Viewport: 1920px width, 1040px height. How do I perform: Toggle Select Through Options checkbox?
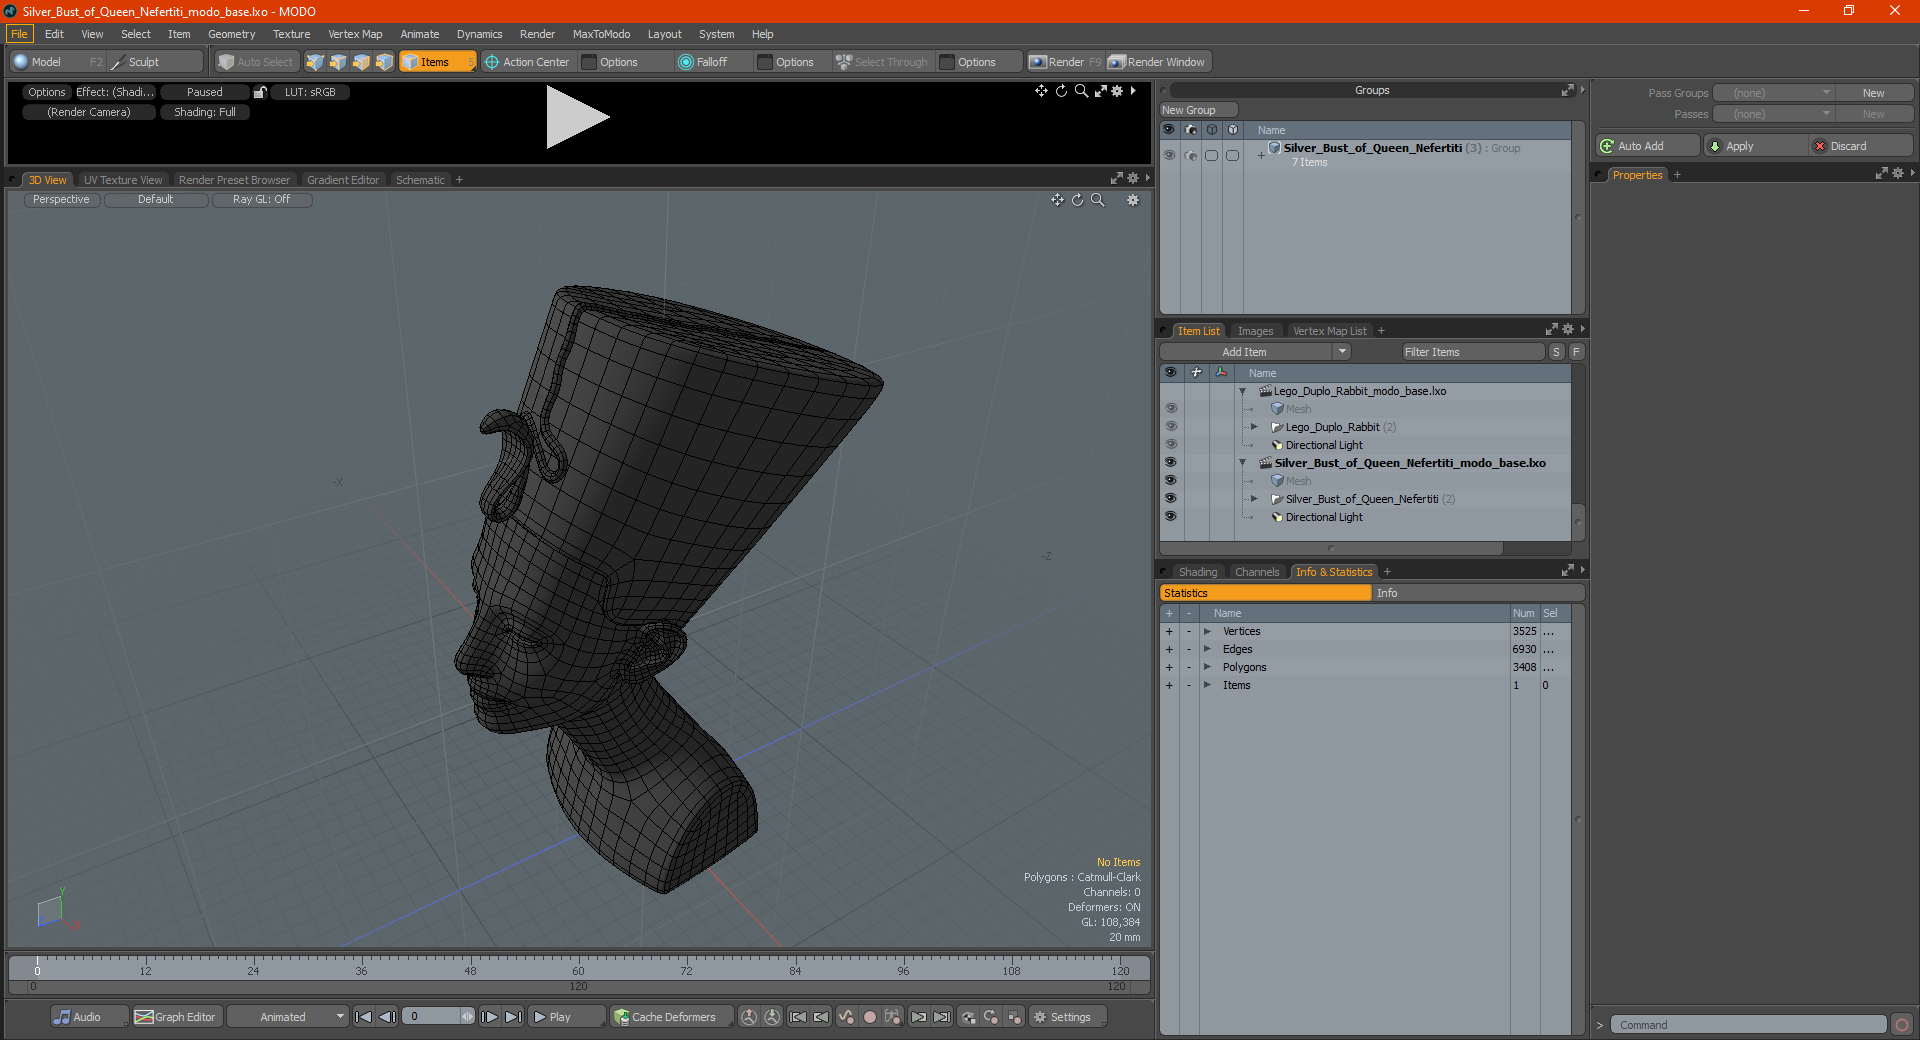(948, 62)
